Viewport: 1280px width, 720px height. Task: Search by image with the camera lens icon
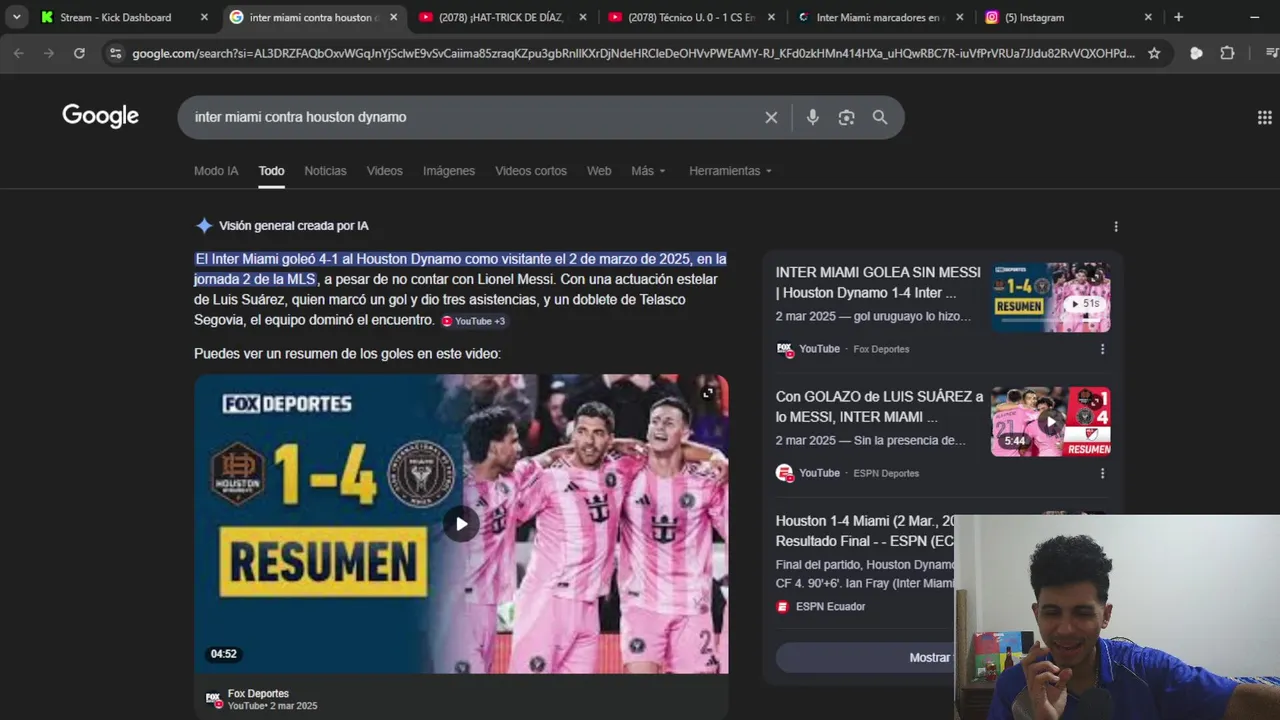tap(846, 117)
